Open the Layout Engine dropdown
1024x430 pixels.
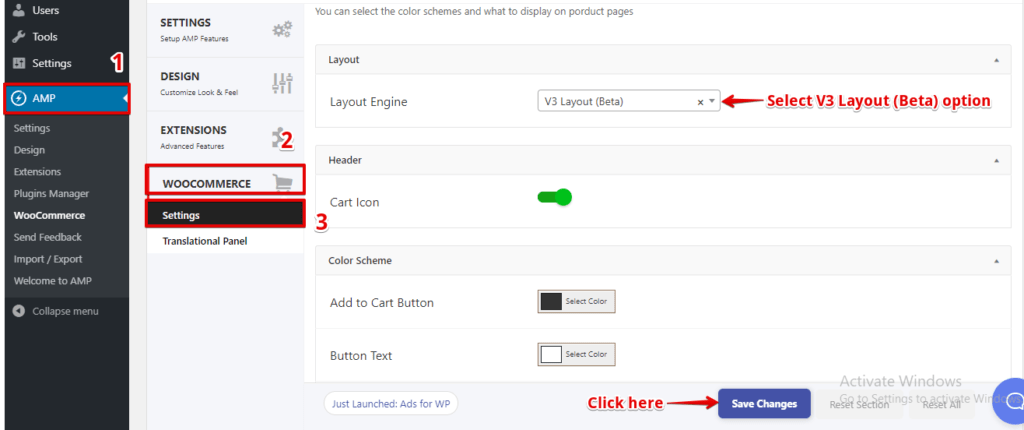click(x=628, y=101)
